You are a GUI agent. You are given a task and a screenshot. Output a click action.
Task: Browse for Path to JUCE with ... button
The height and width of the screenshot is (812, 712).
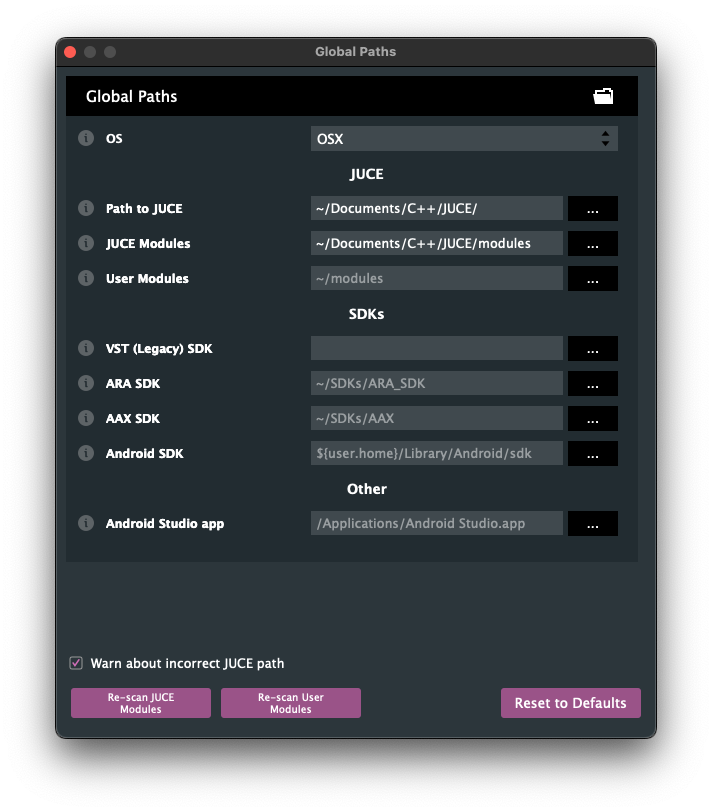pyautogui.click(x=592, y=208)
